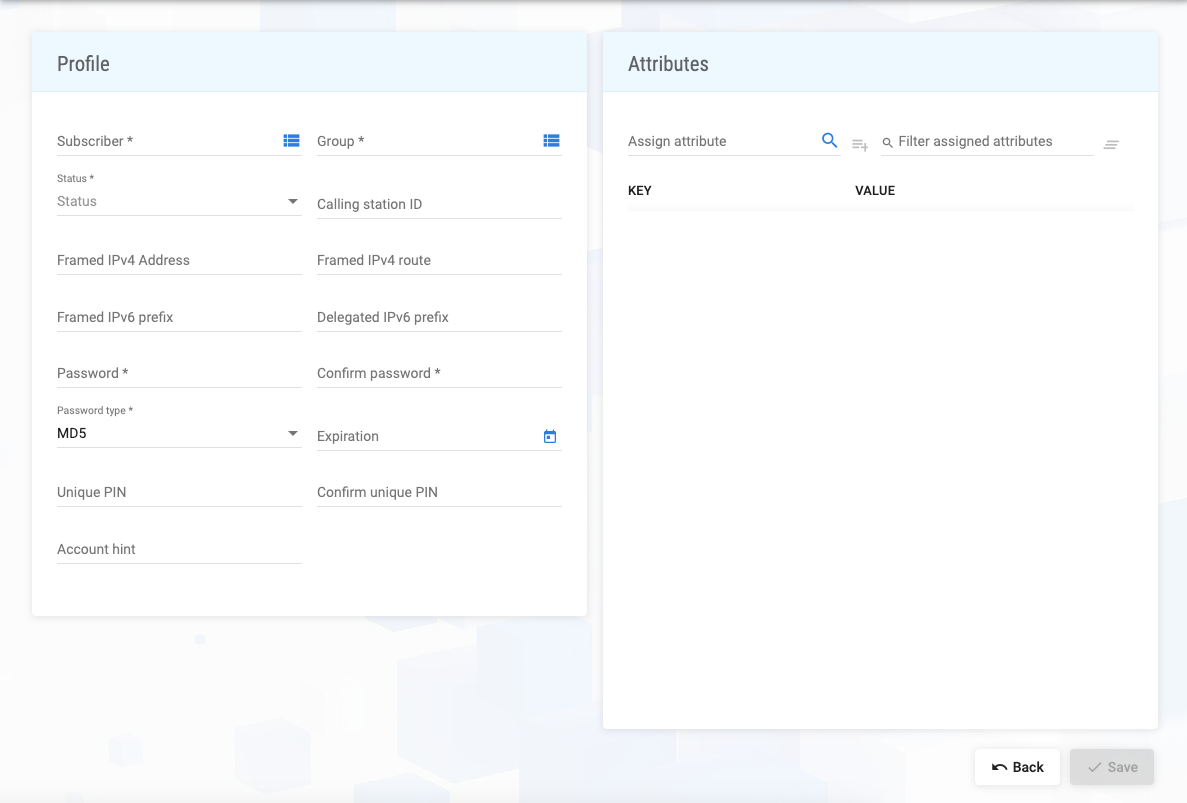Click the Delegated IPv6 prefix field
Viewport: 1187px width, 803px height.
[439, 317]
